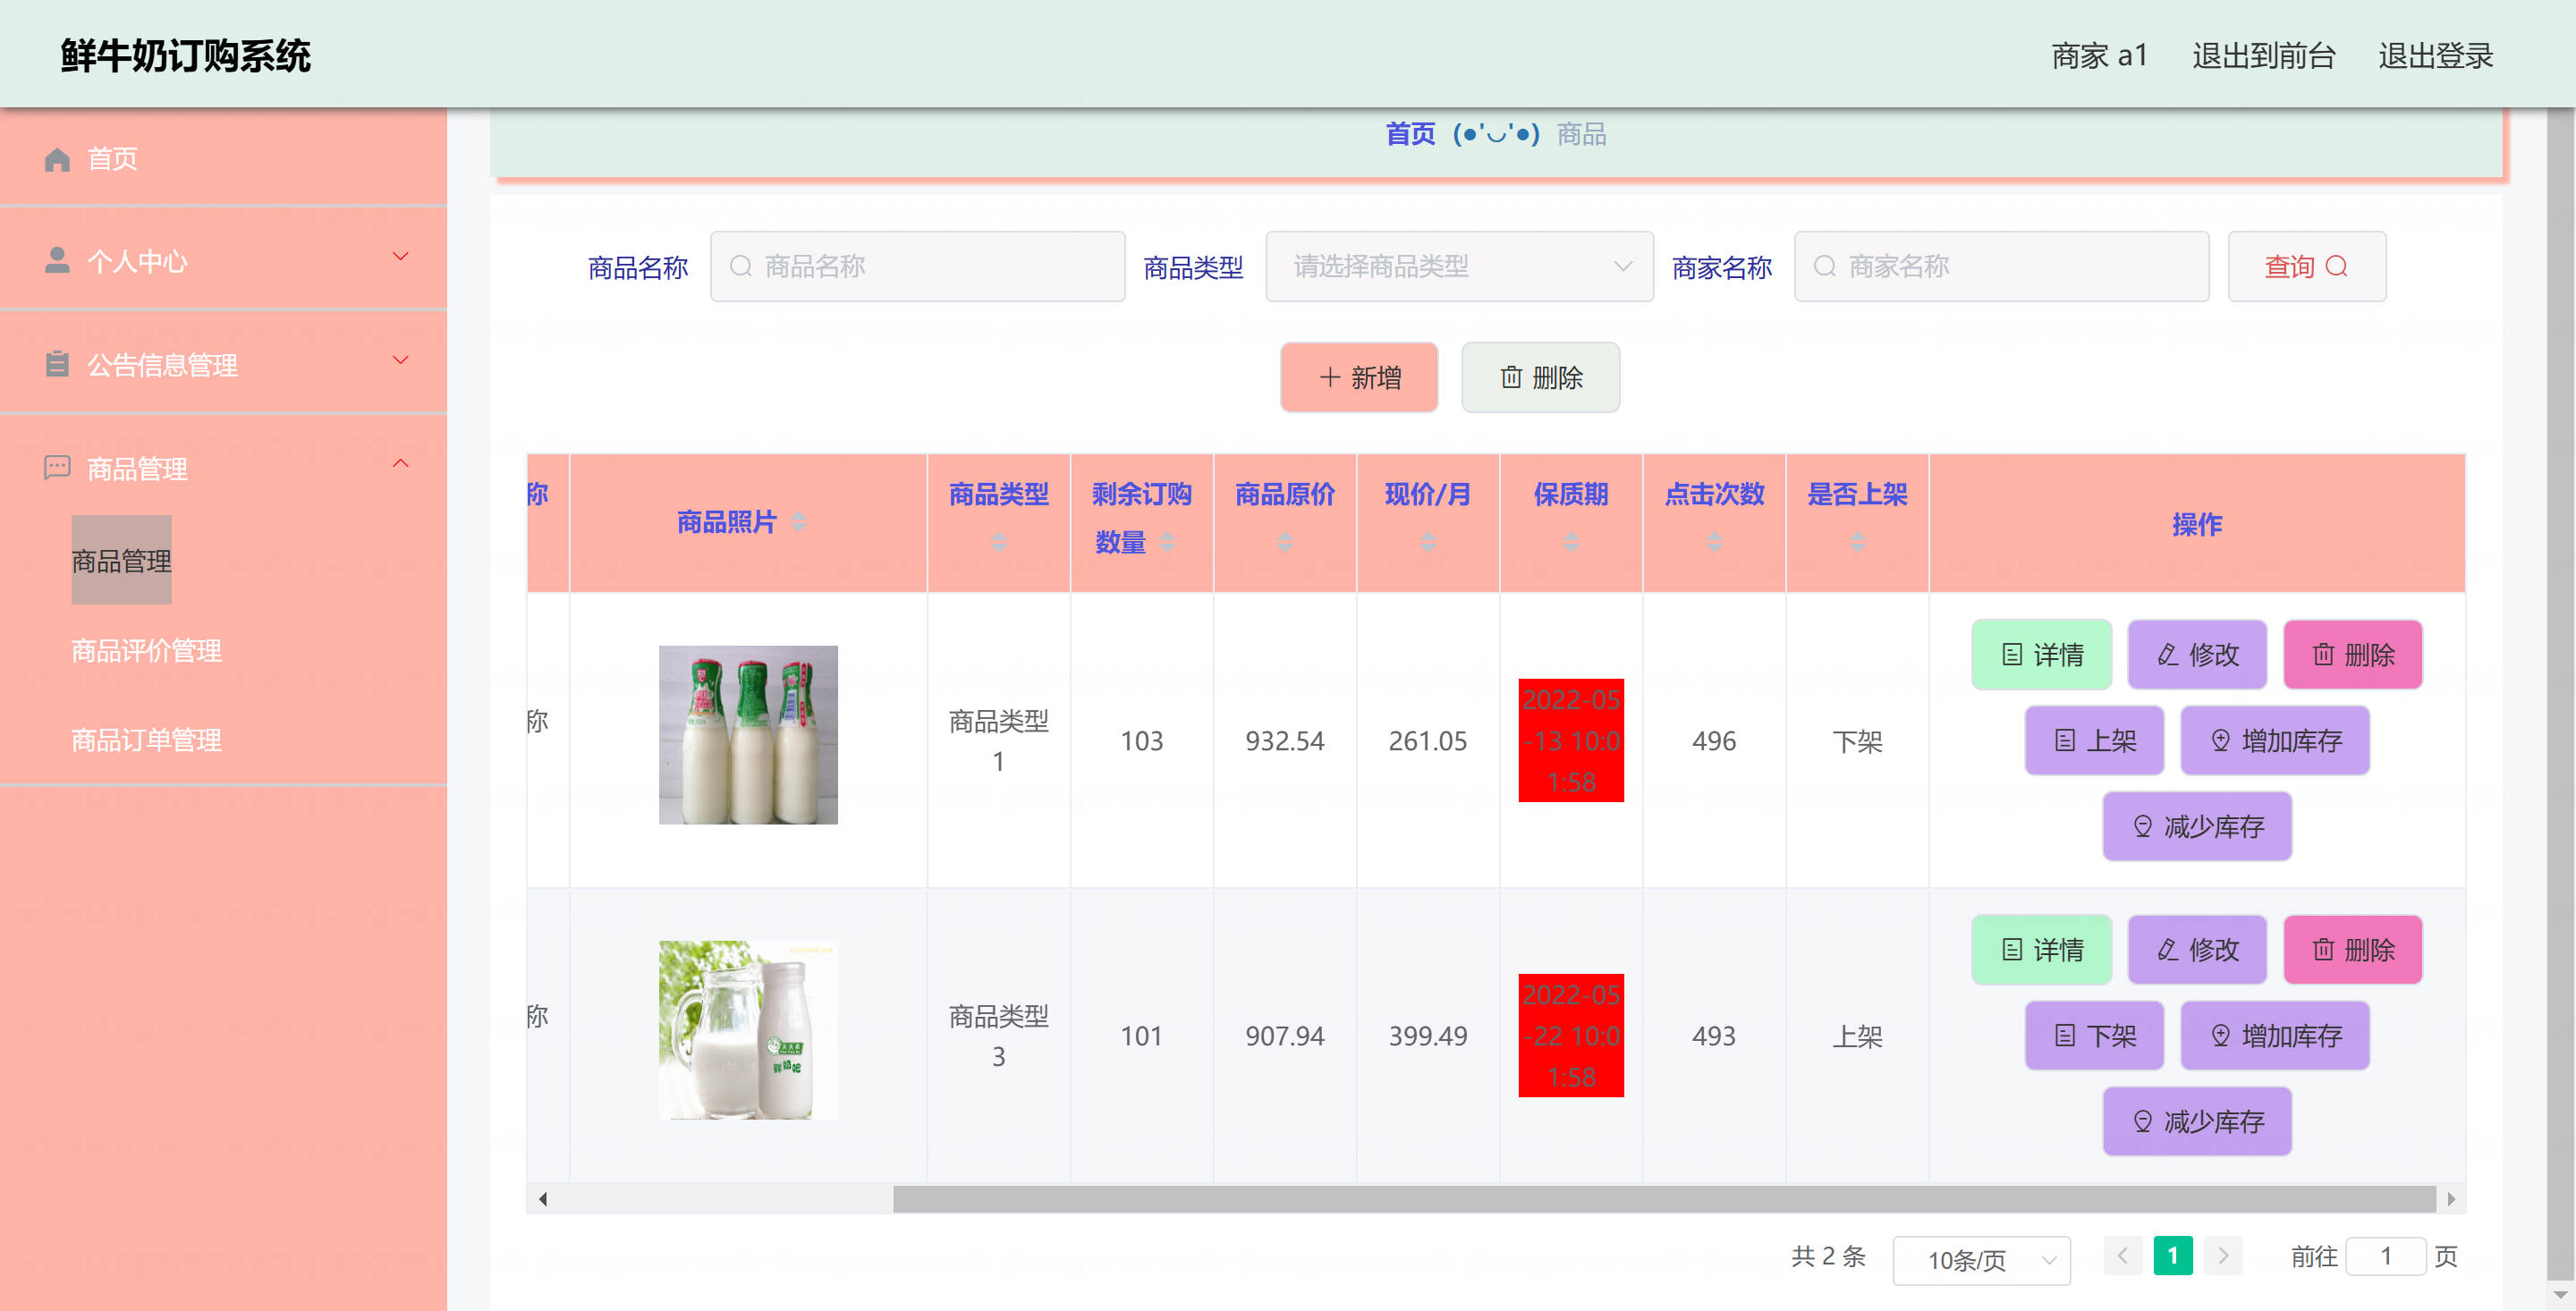The image size is (2576, 1311).
Task: Click the sort arrows under 是否上架 header
Action: tap(1857, 542)
